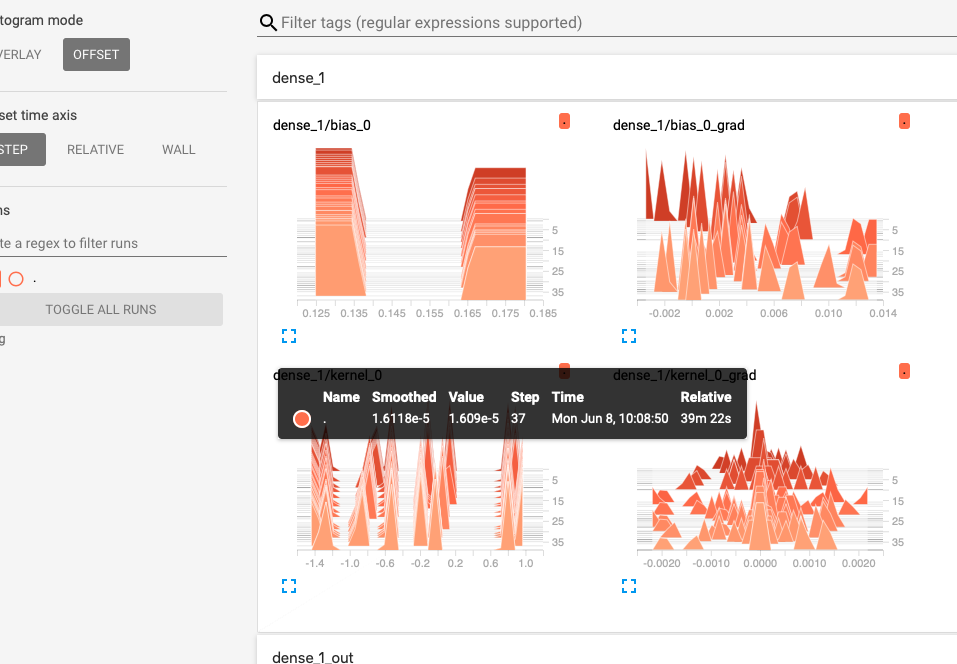
Task: Click tooltip relative time '39m 22s'
Action: point(706,419)
